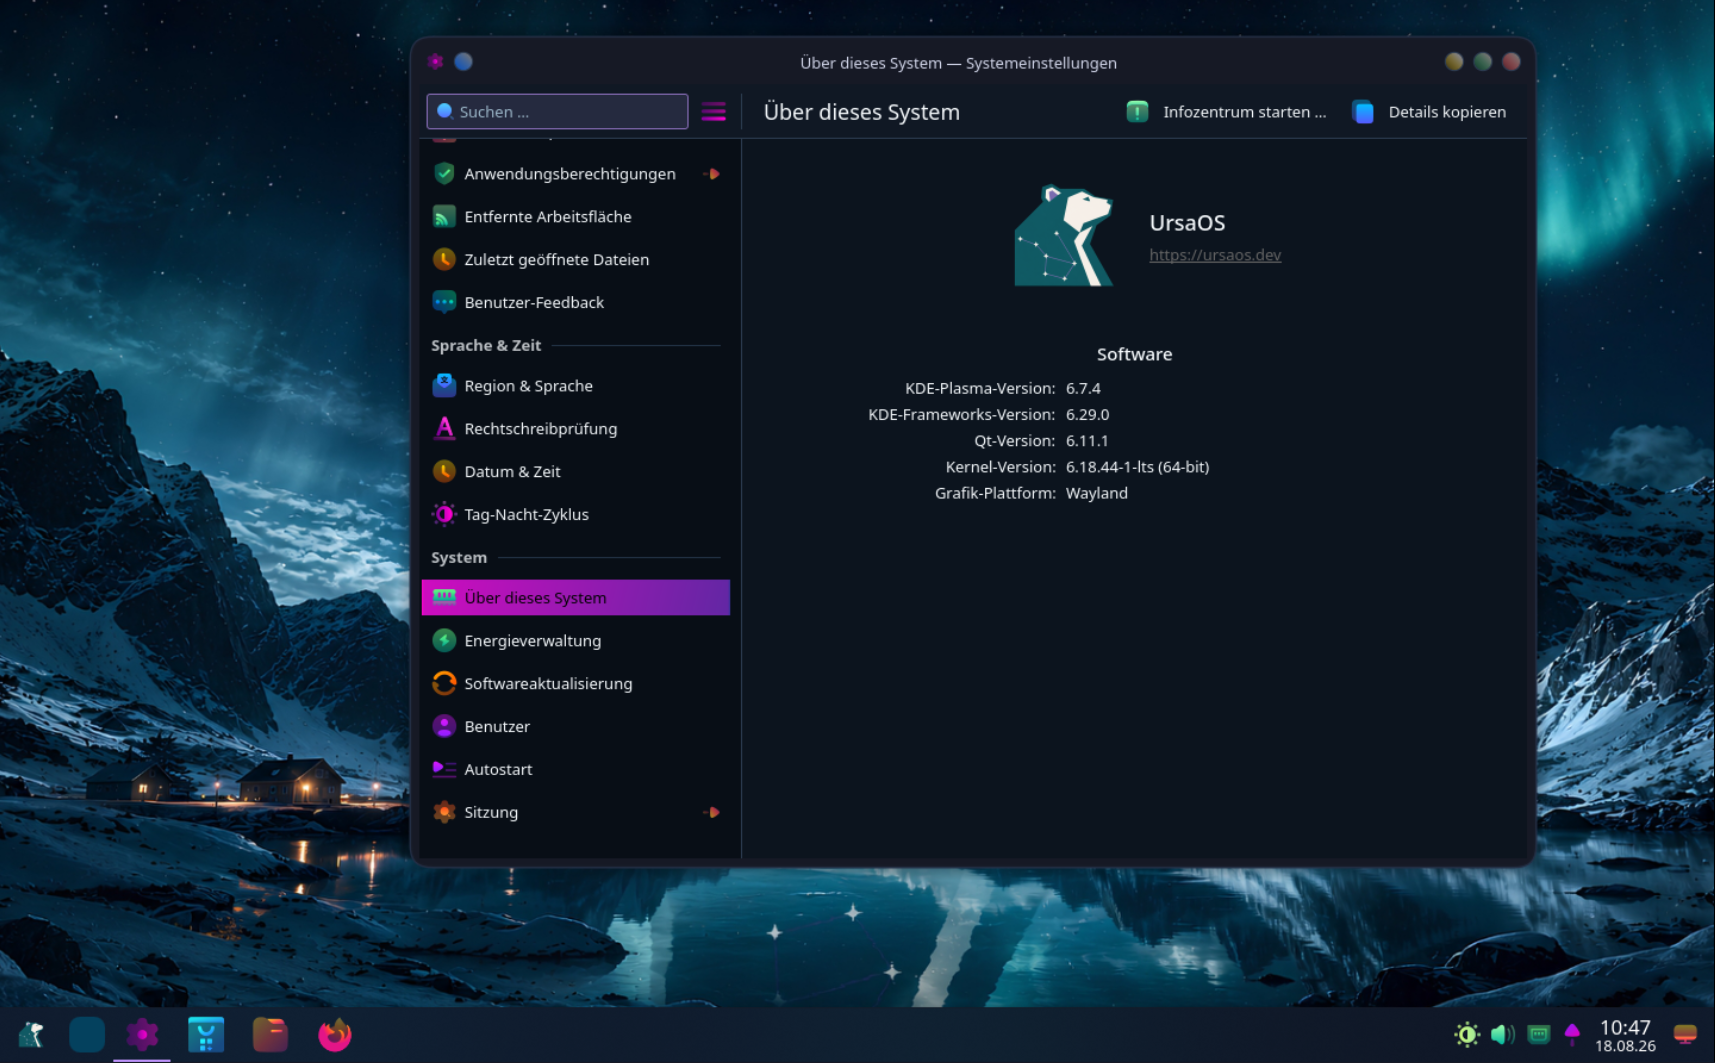Click the Suchen search field
1715x1063 pixels.
tap(557, 112)
